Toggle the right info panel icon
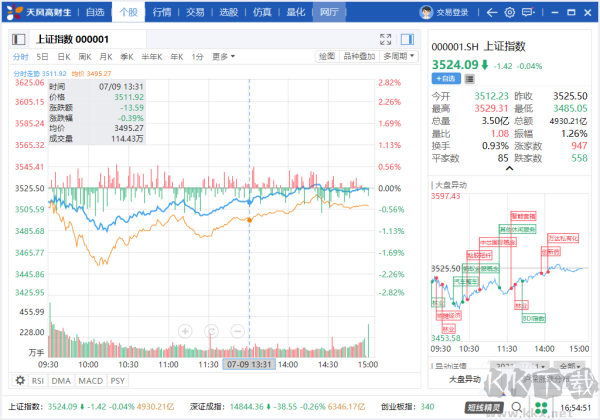 407,39
